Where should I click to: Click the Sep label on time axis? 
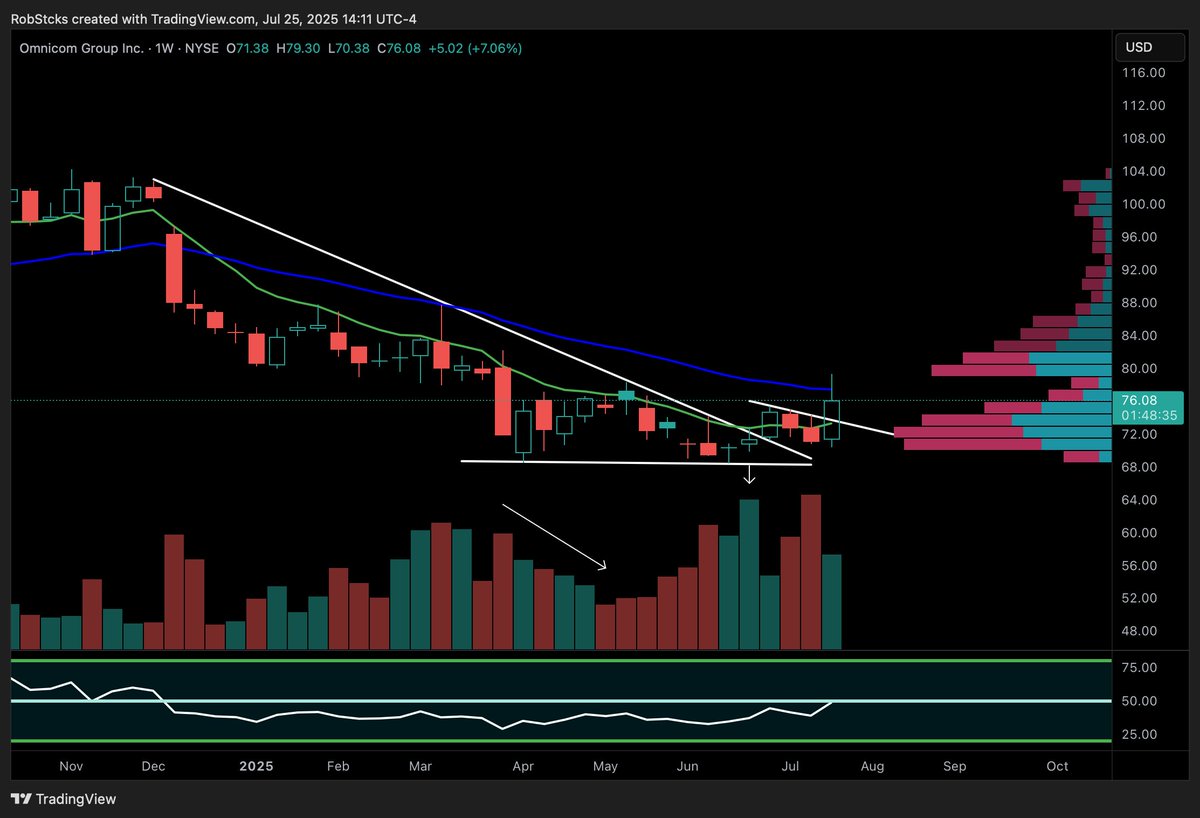(955, 767)
